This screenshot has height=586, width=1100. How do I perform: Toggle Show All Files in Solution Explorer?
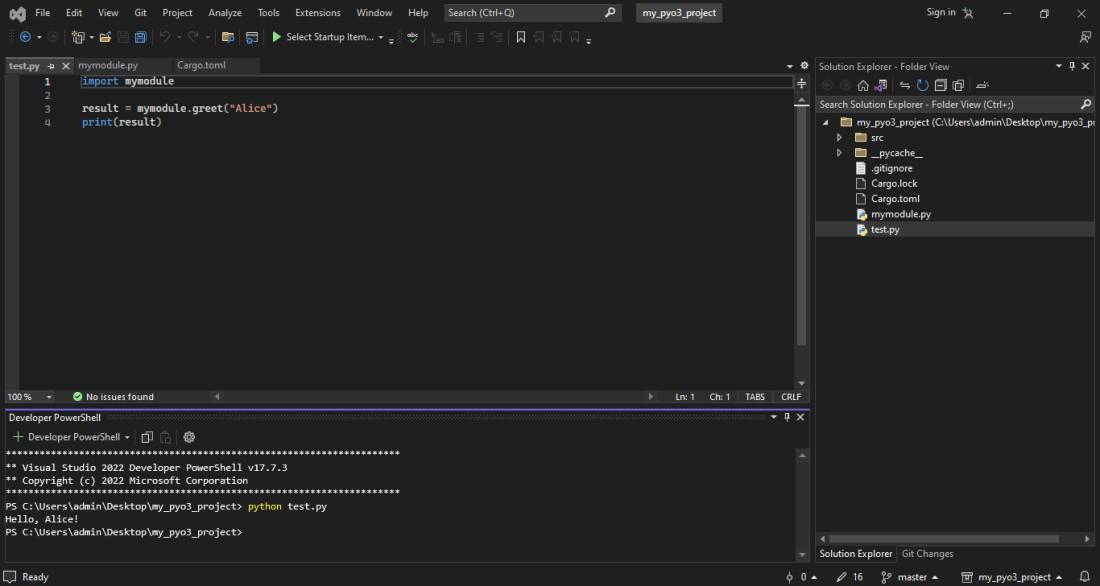click(958, 85)
